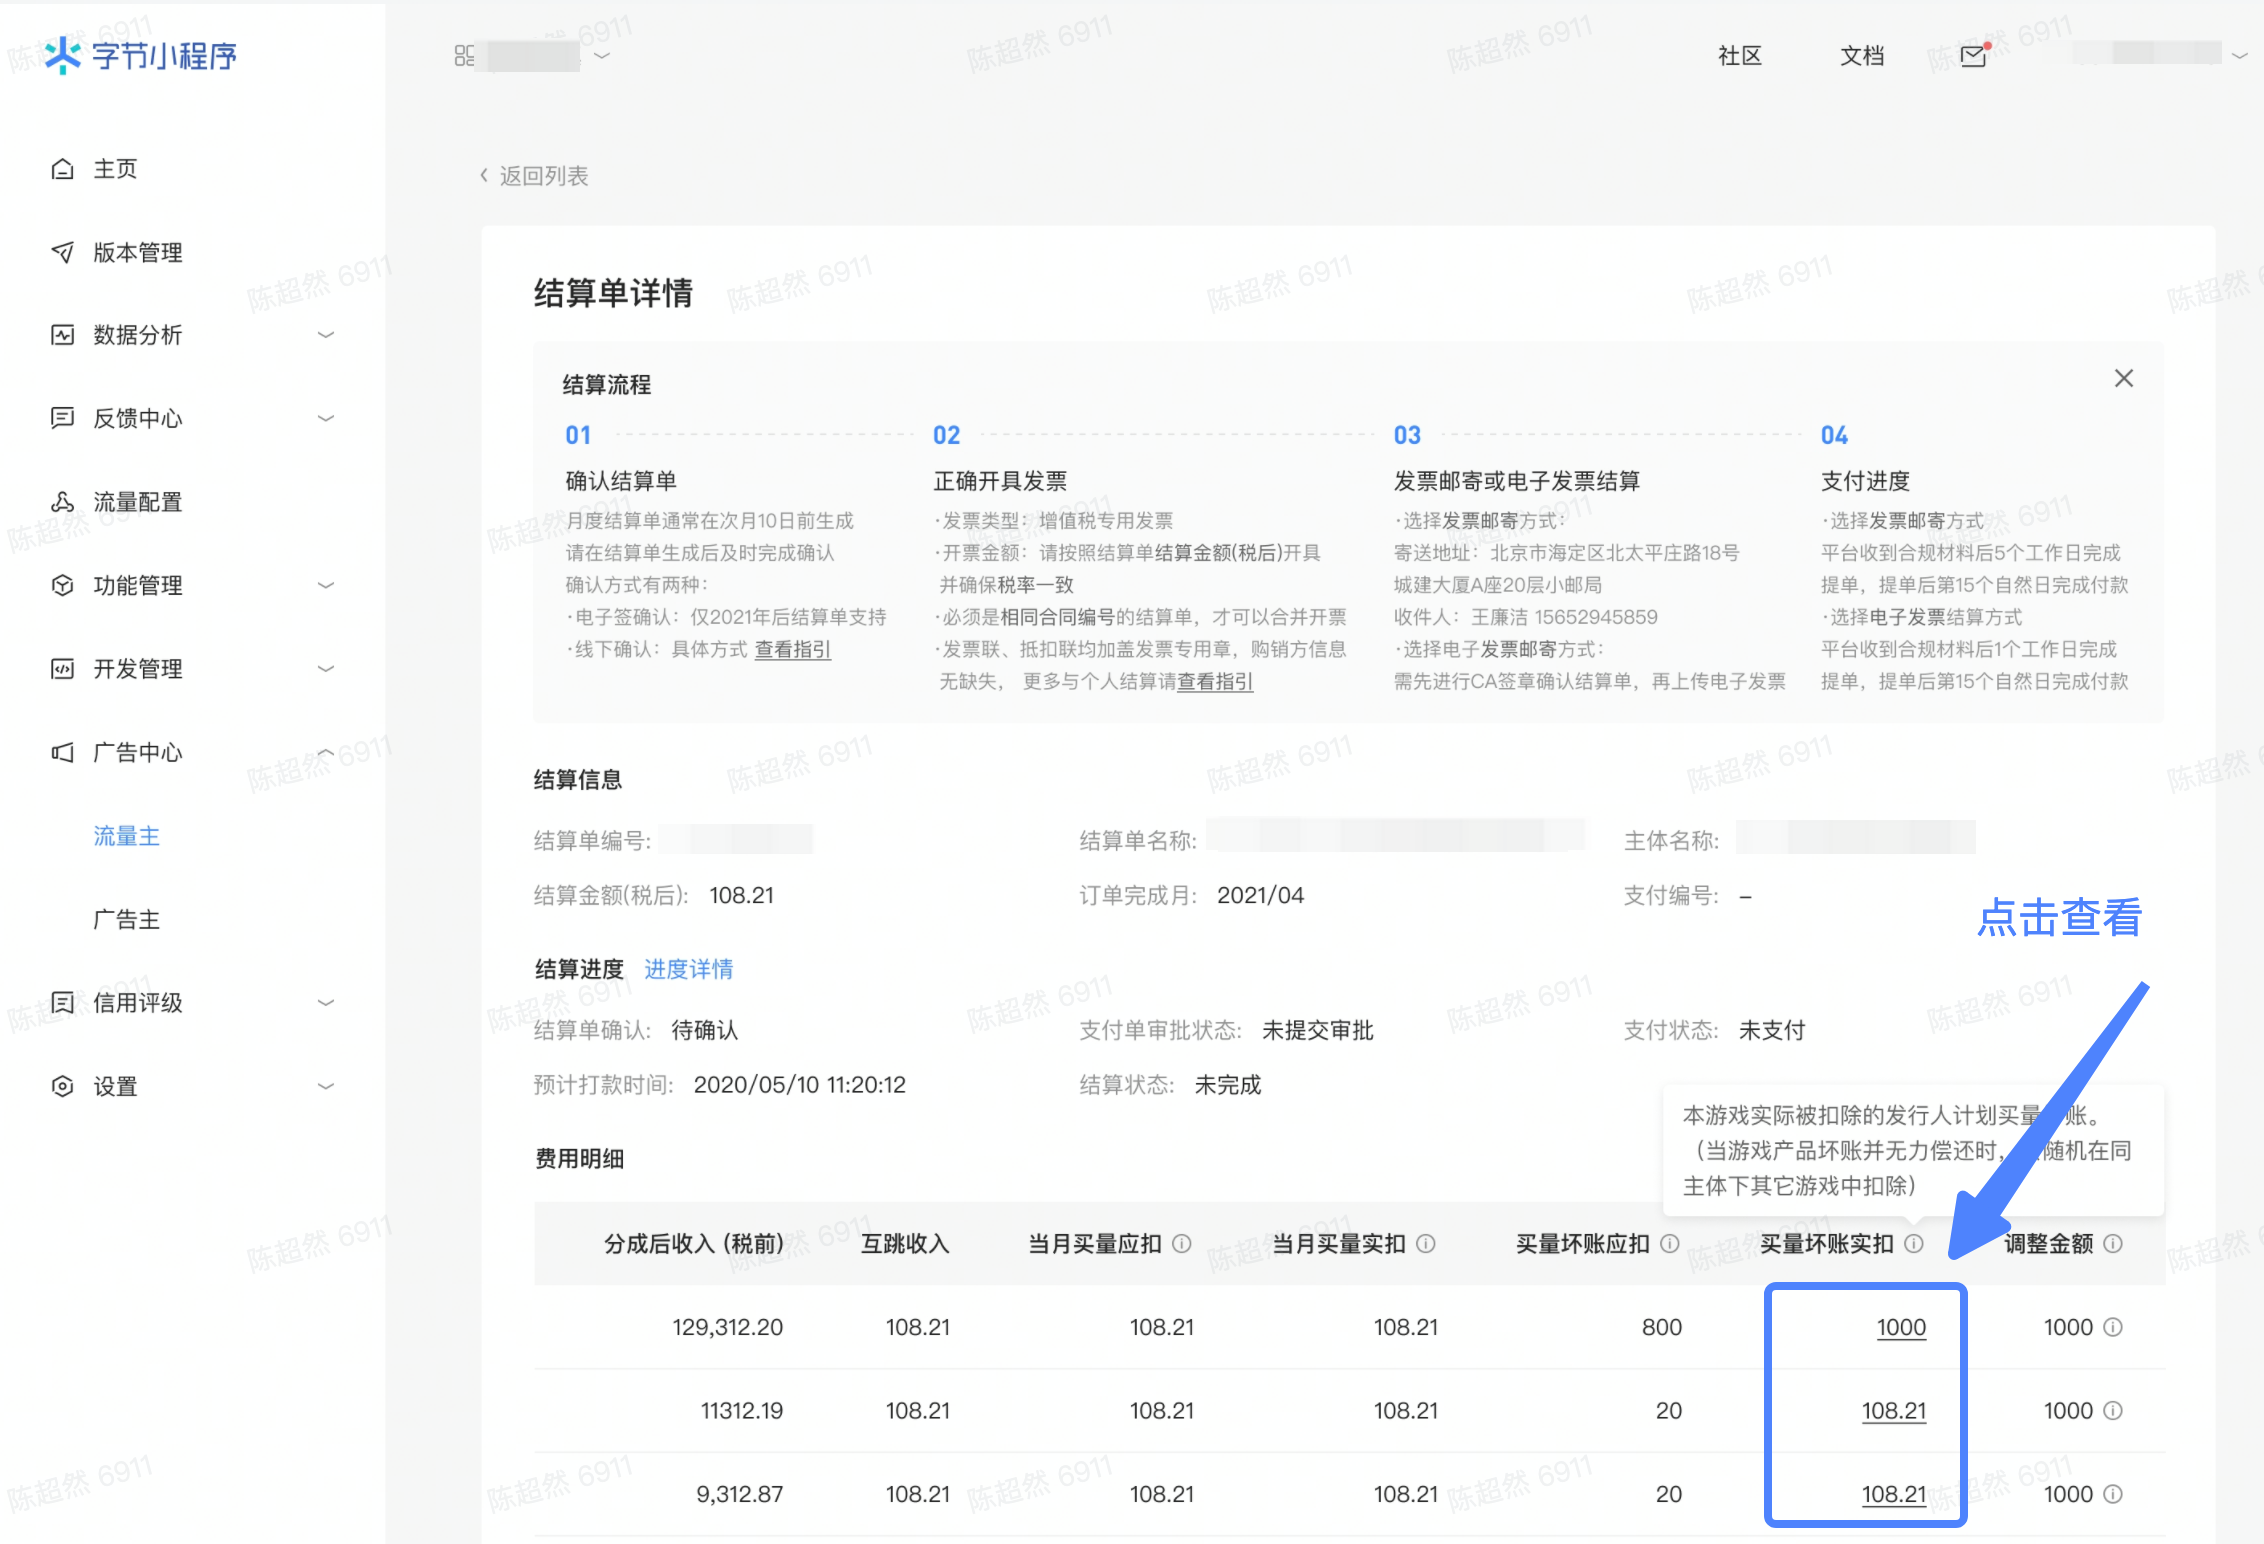Expand the 信用评级 menu chevron
Viewport: 2264px width, 1544px height.
pyautogui.click(x=325, y=1002)
